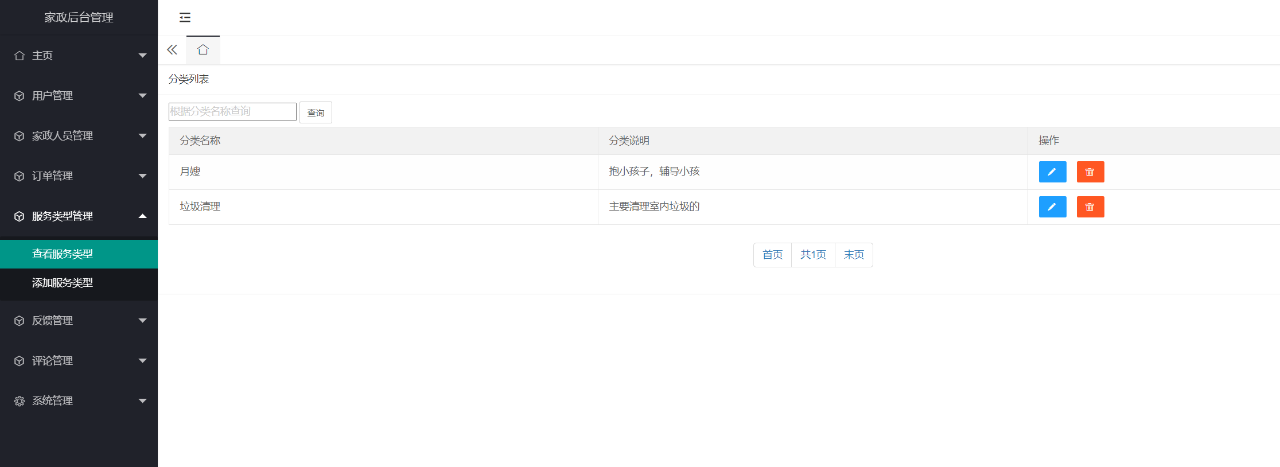Click the cube icon beside 订单管理
This screenshot has width=1280, height=467.
coord(19,176)
